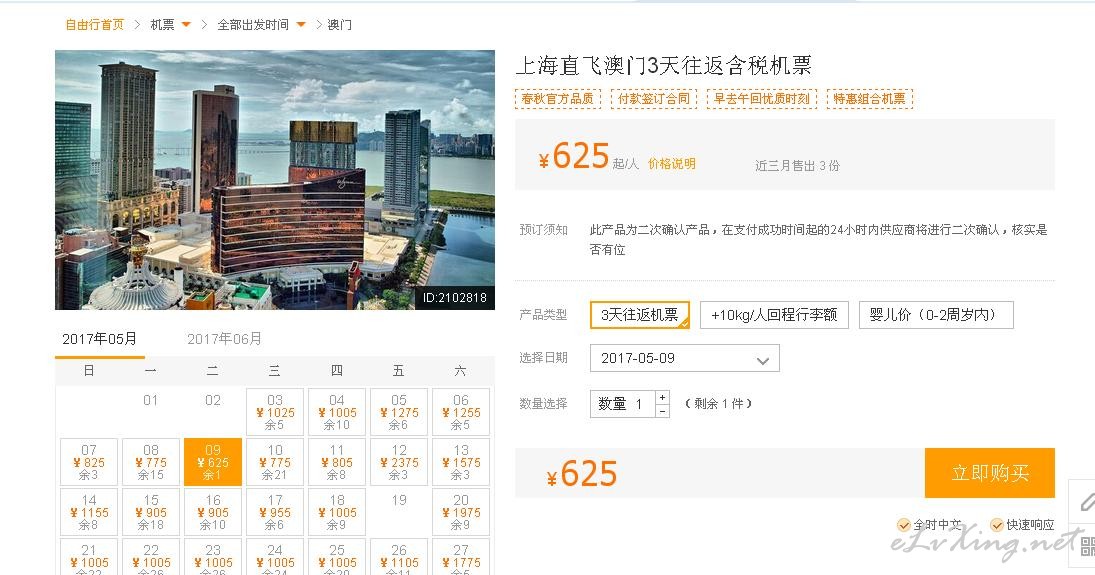Click the 早去午回优质时刻 tag
This screenshot has height=575, width=1095.
pyautogui.click(x=762, y=99)
